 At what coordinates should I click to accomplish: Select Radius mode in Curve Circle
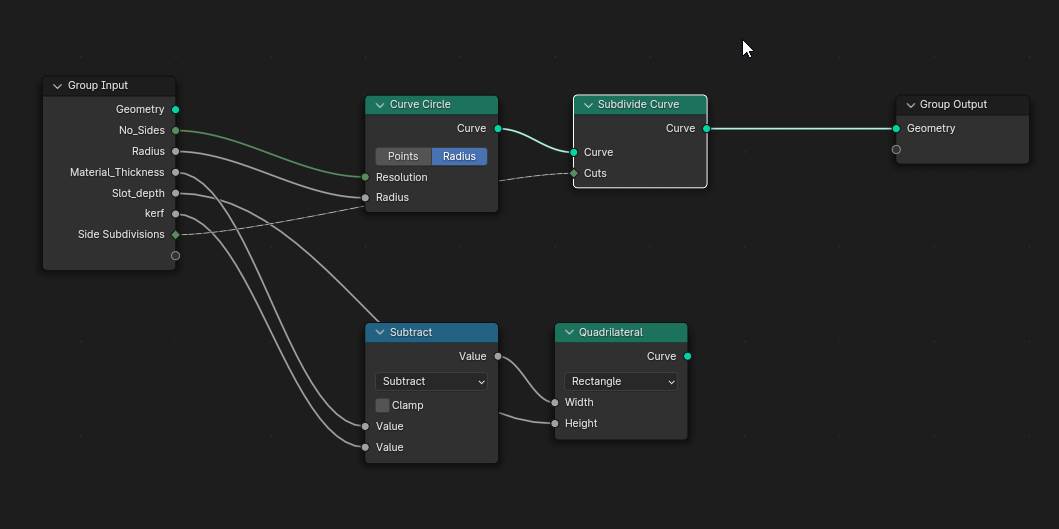tap(459, 156)
